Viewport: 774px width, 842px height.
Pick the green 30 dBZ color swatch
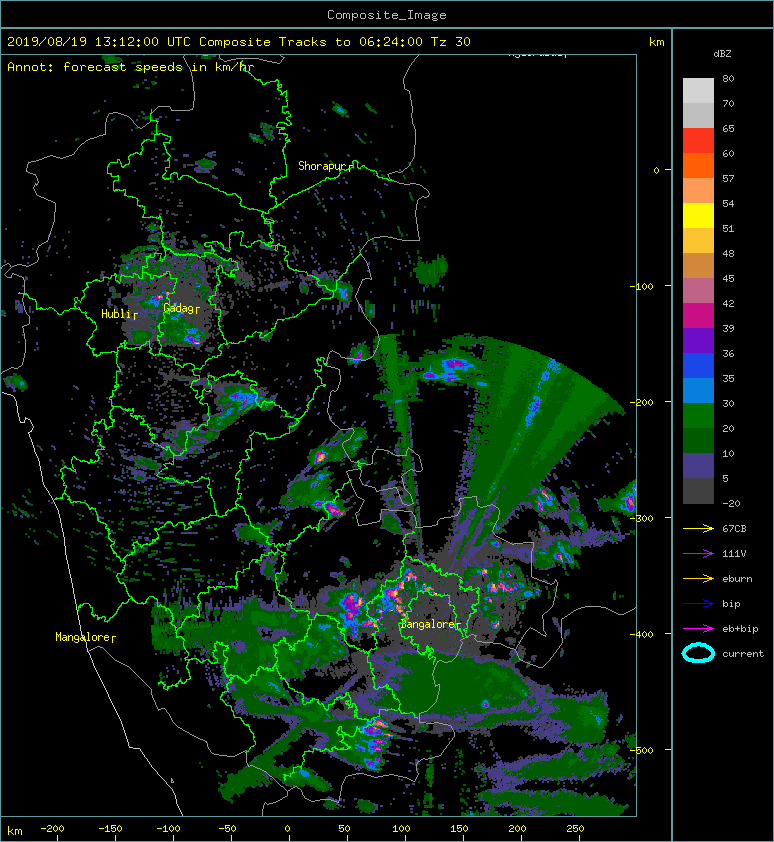point(698,416)
